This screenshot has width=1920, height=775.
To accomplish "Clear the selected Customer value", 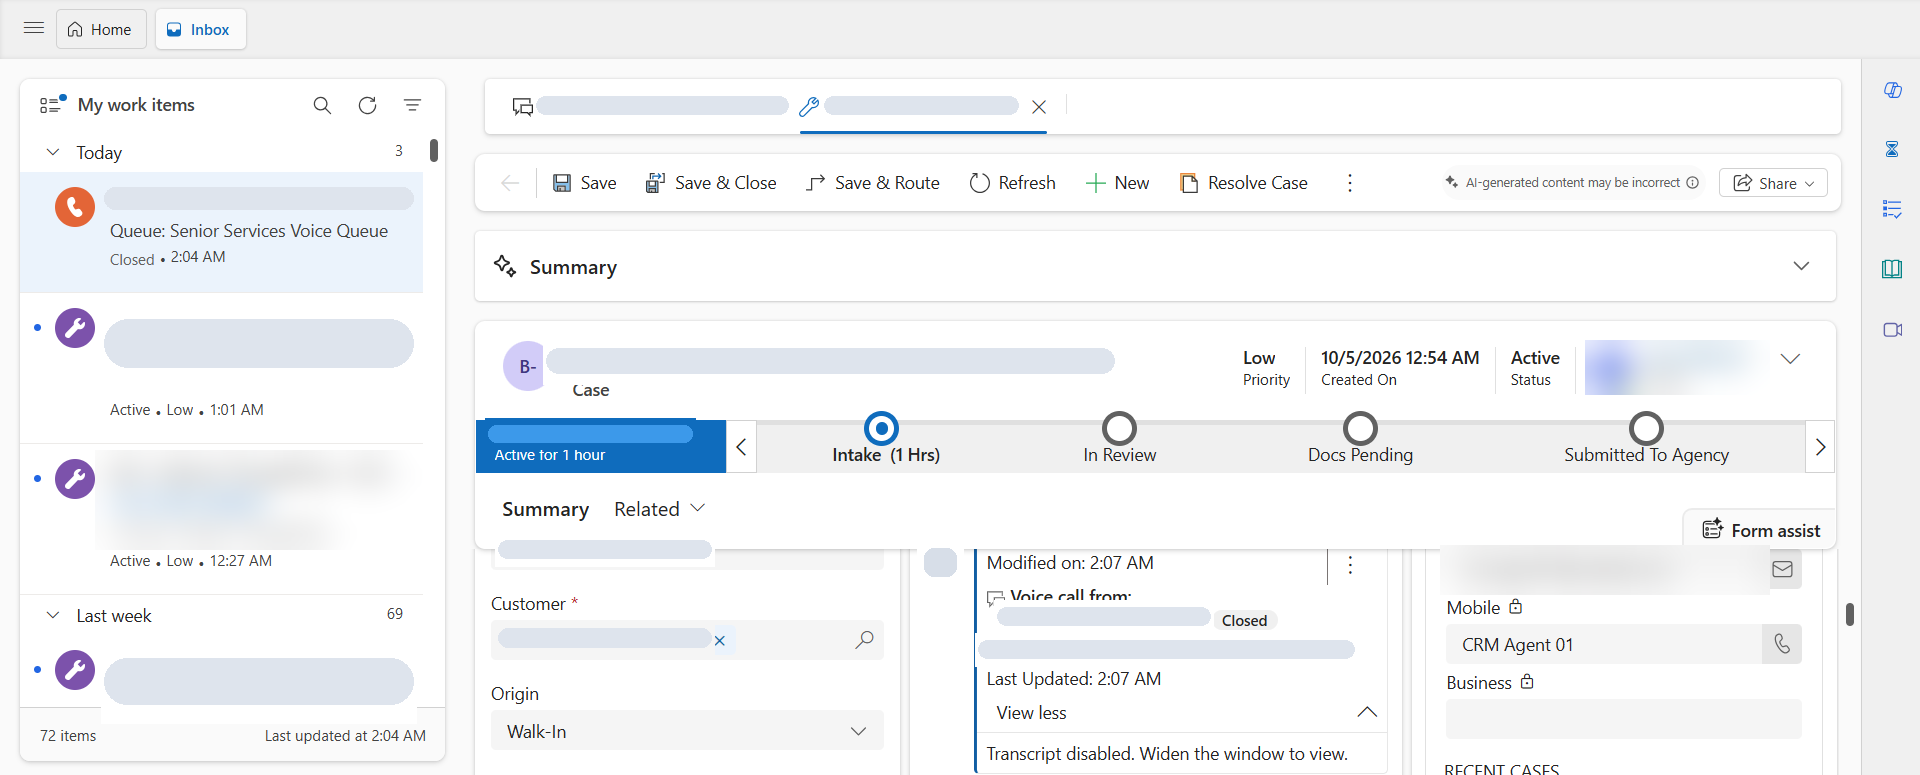I will (720, 640).
